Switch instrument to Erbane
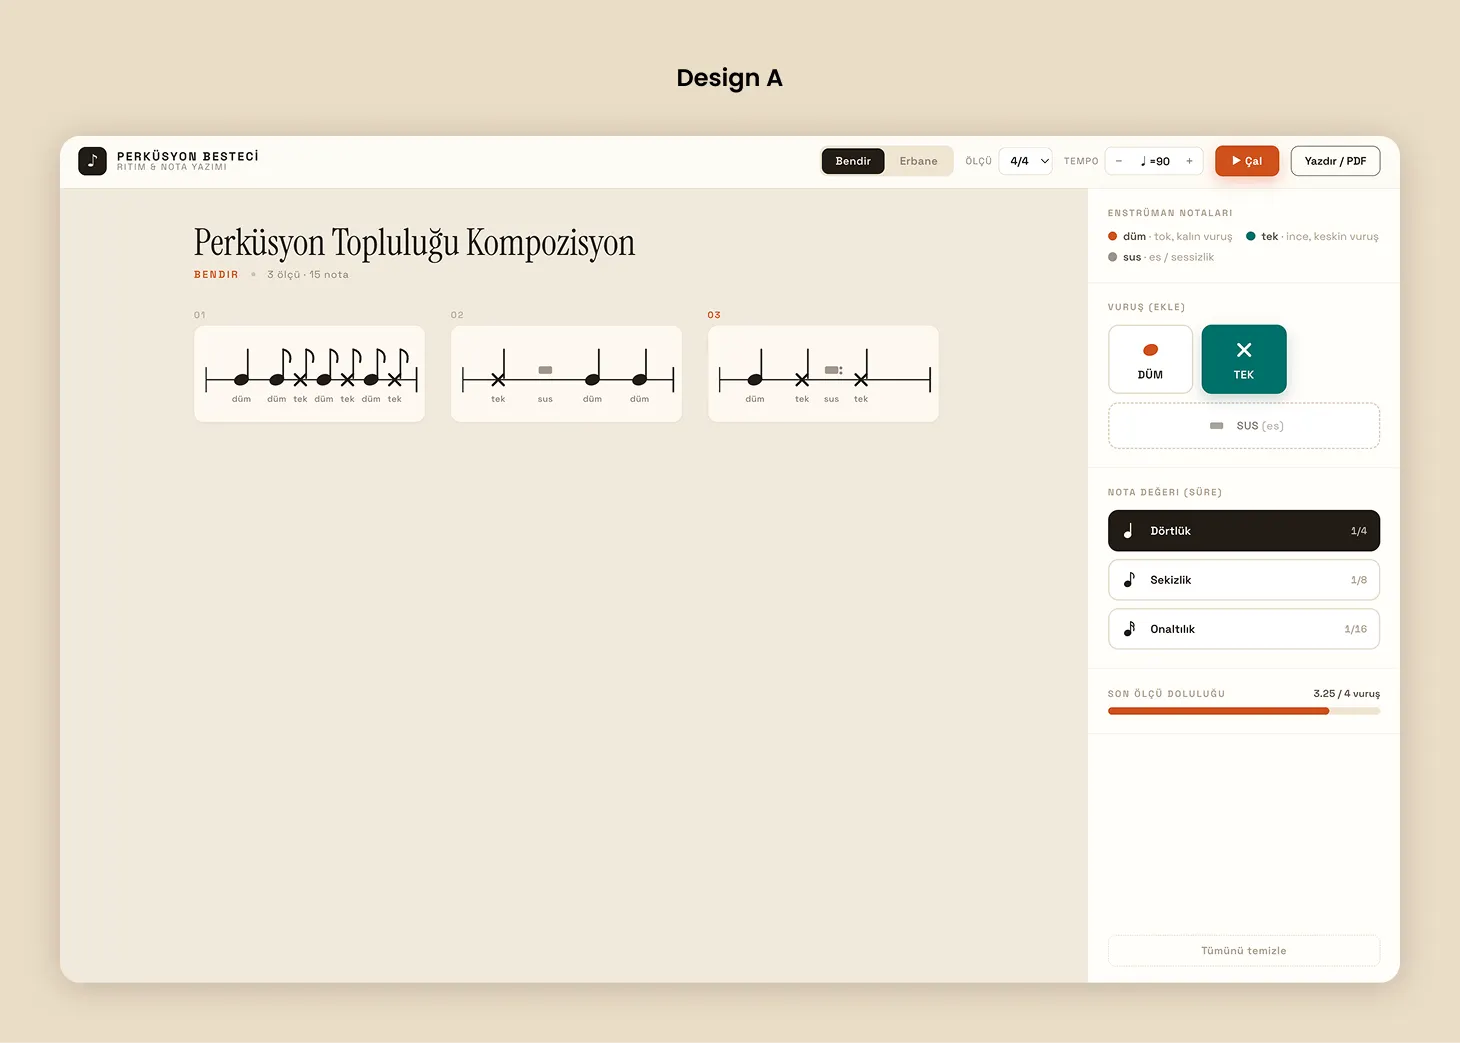The height and width of the screenshot is (1043, 1460). click(x=918, y=161)
